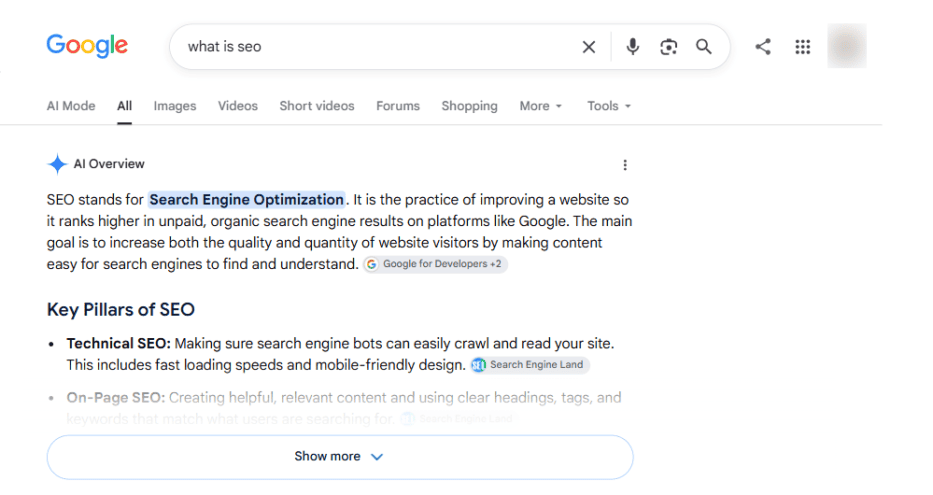This screenshot has height=495, width=933.
Task: Click highlighted 'Search Engine Optimization' text
Action: (246, 199)
